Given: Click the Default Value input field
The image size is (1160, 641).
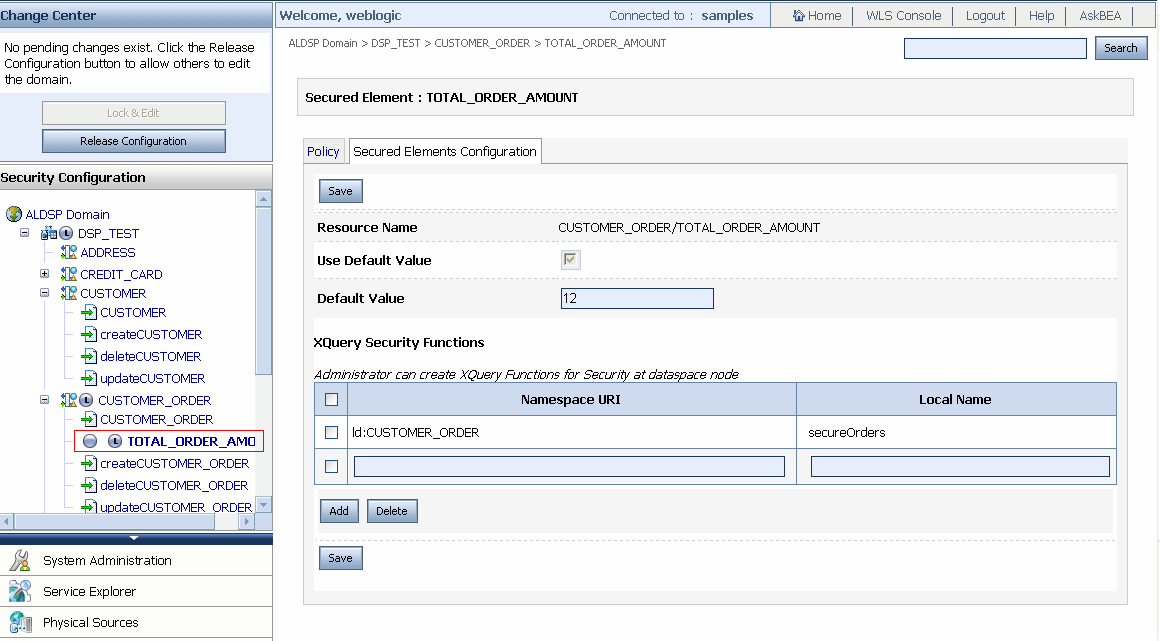Looking at the screenshot, I should tap(637, 298).
